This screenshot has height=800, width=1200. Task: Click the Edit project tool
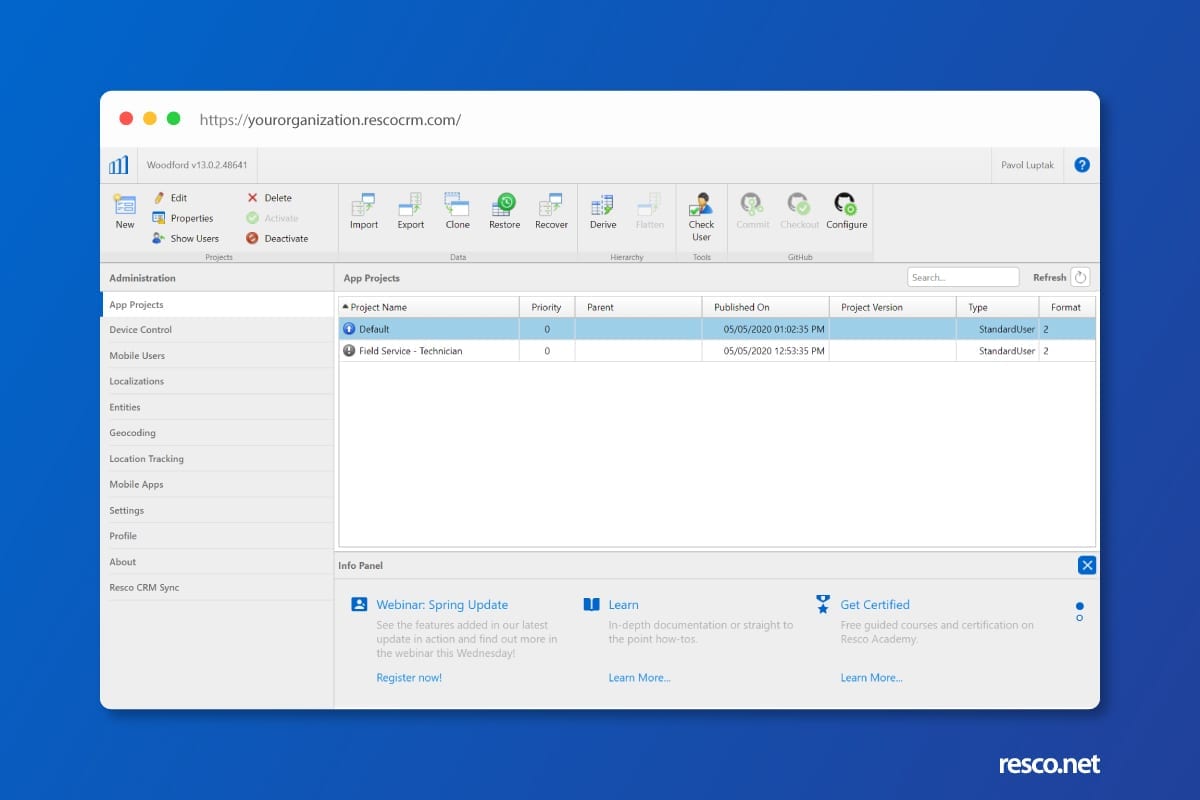pos(169,198)
